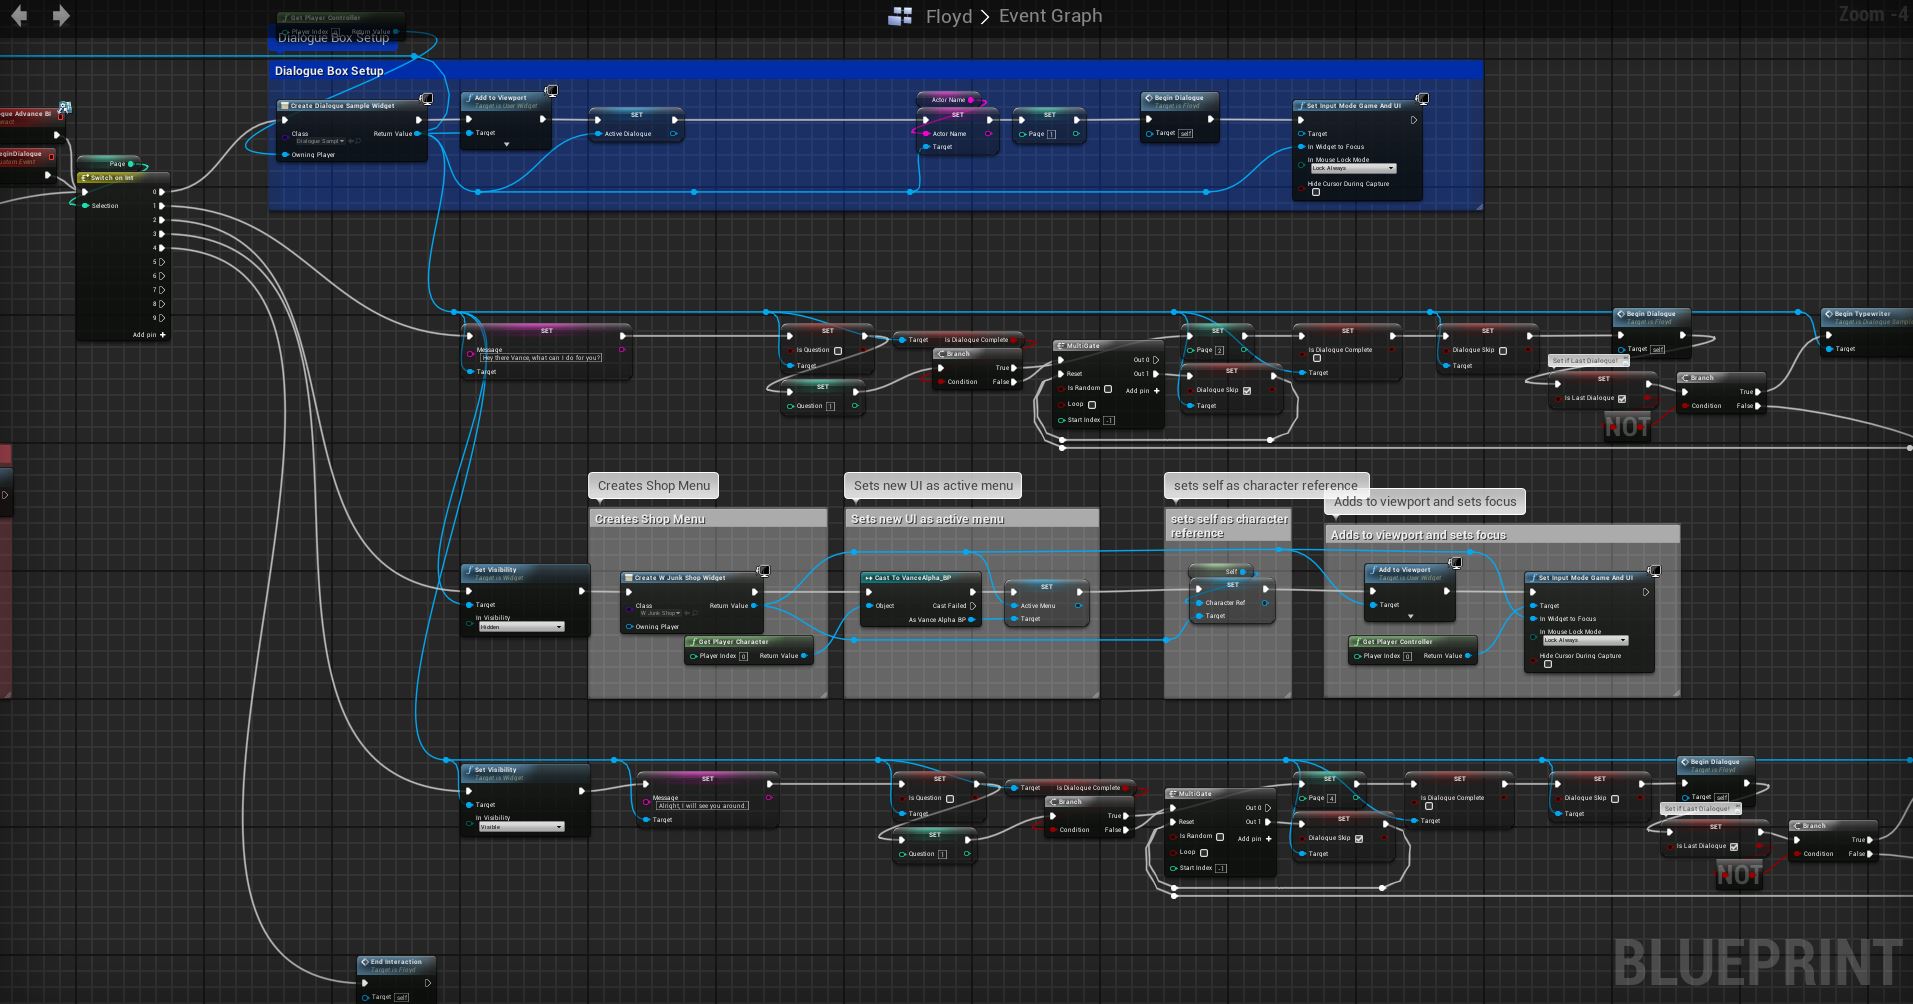Click the Page value field showing 2

coord(1219,350)
